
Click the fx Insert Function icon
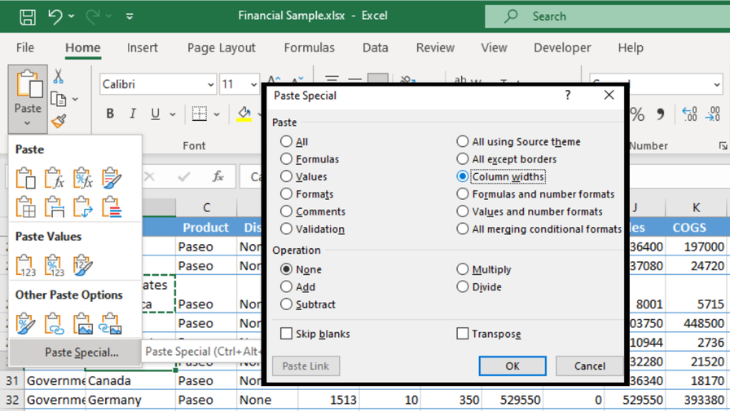pos(218,177)
